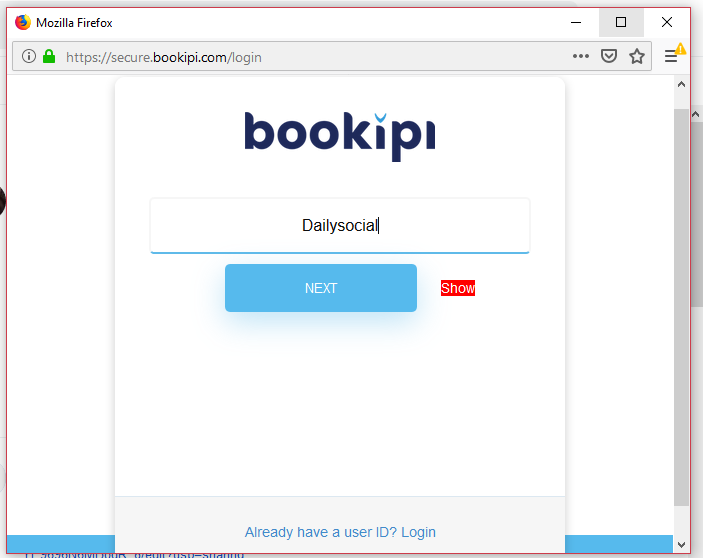The width and height of the screenshot is (703, 558).
Task: Save page to Pocket icon
Action: coord(609,56)
